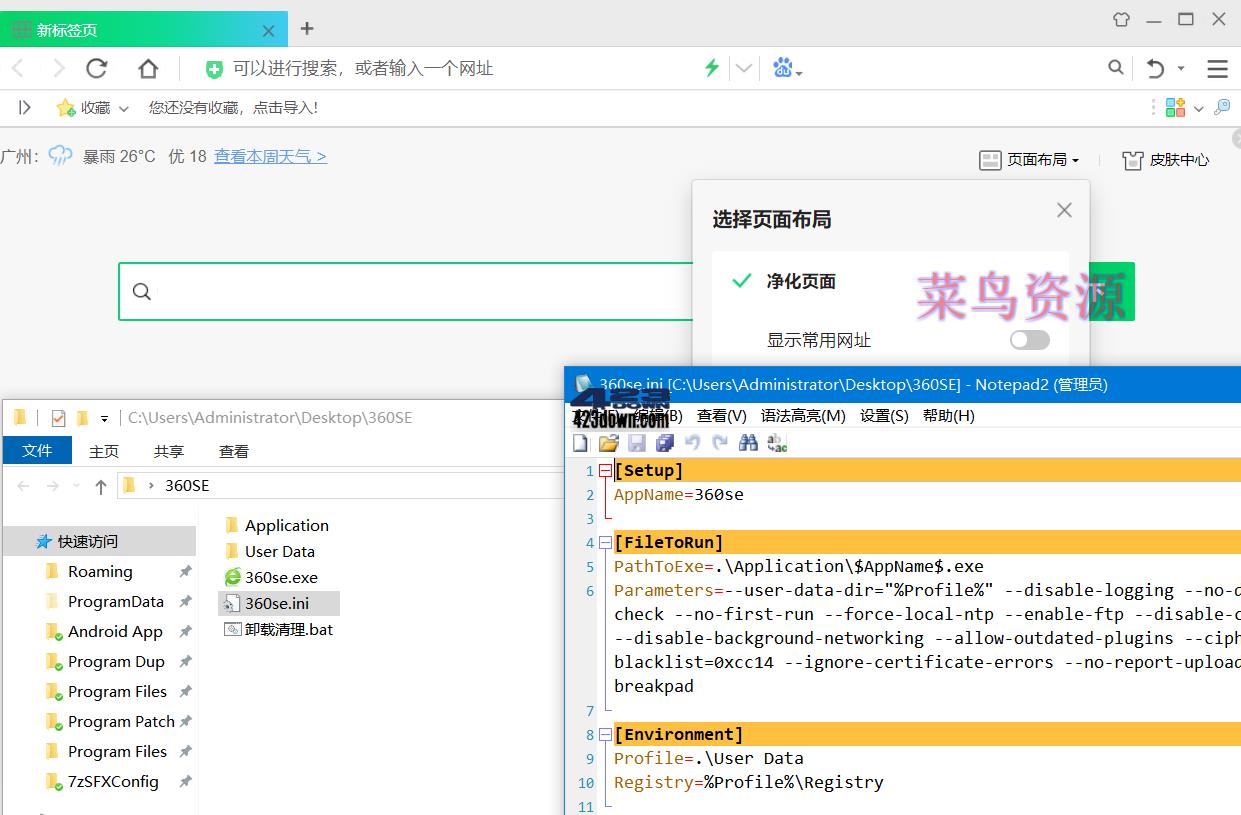The height and width of the screenshot is (815, 1241).
Task: Open the 查看本周天气 weather link
Action: [x=270, y=156]
